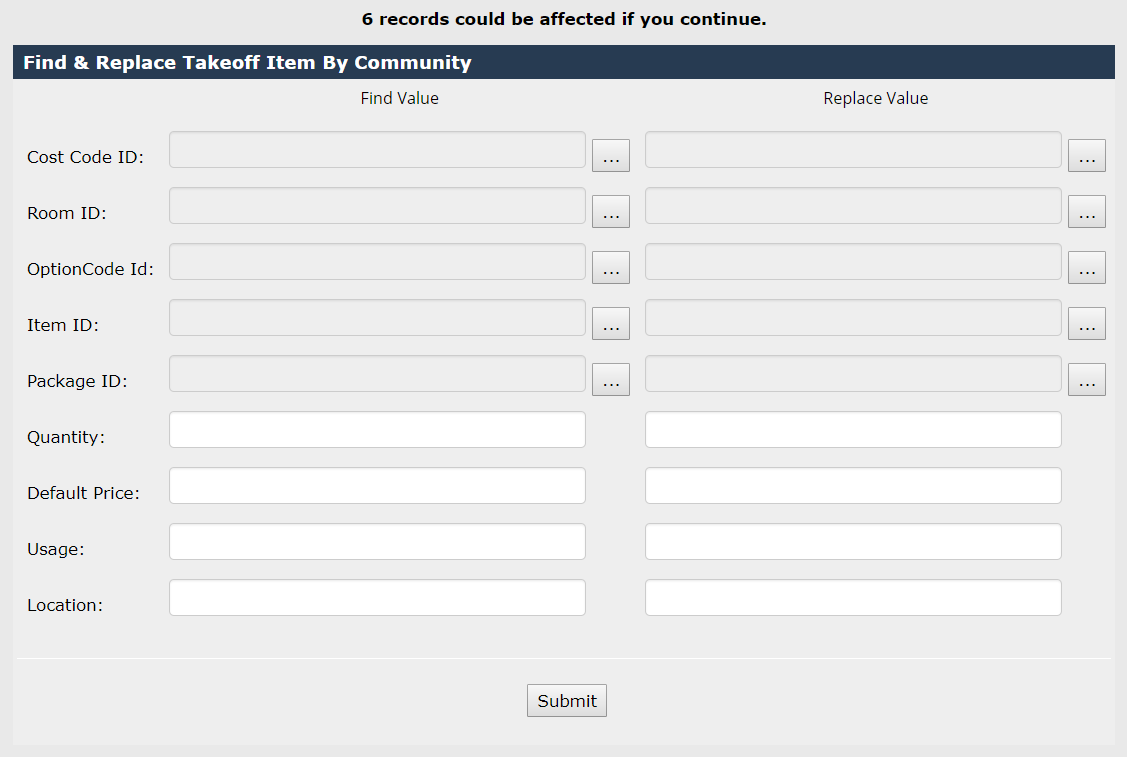Click the Submit button
This screenshot has height=757, width=1127.
point(567,701)
